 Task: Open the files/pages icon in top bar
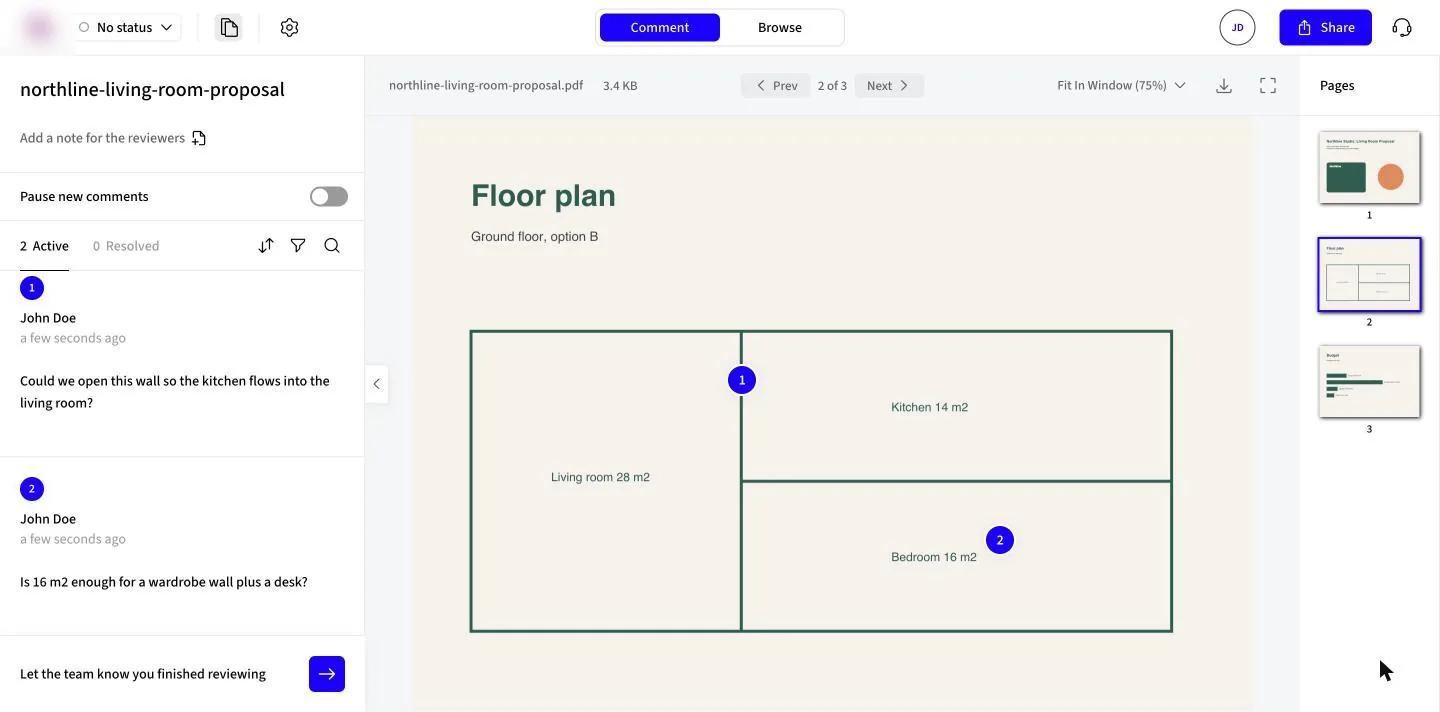coord(229,27)
